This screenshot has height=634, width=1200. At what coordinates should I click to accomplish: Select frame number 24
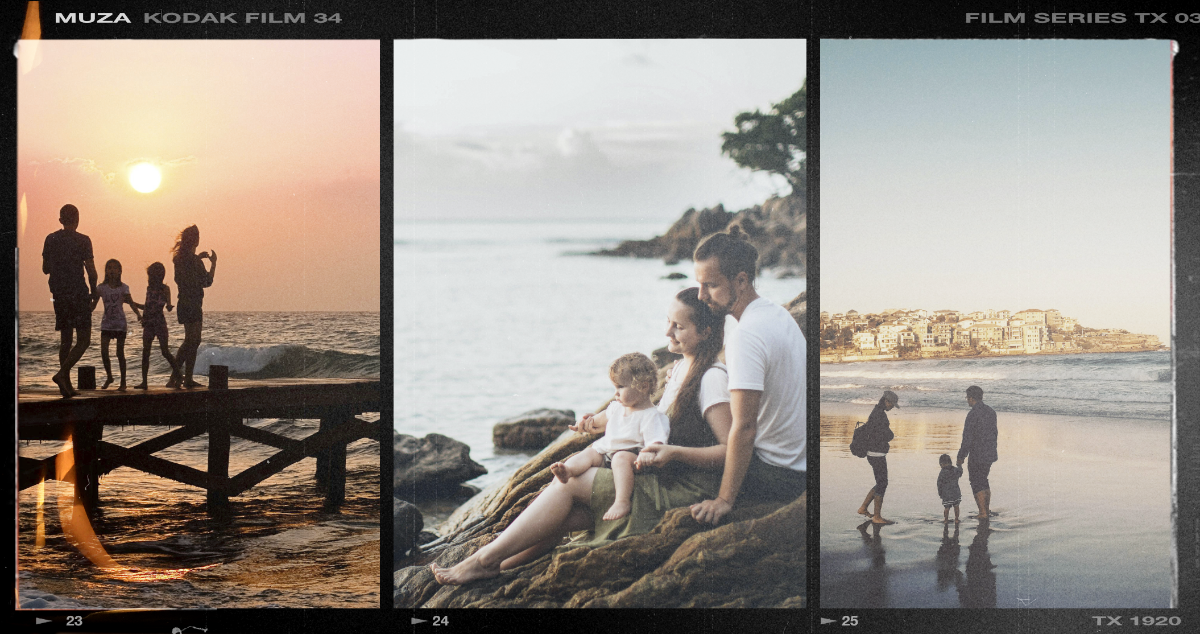coord(440,621)
